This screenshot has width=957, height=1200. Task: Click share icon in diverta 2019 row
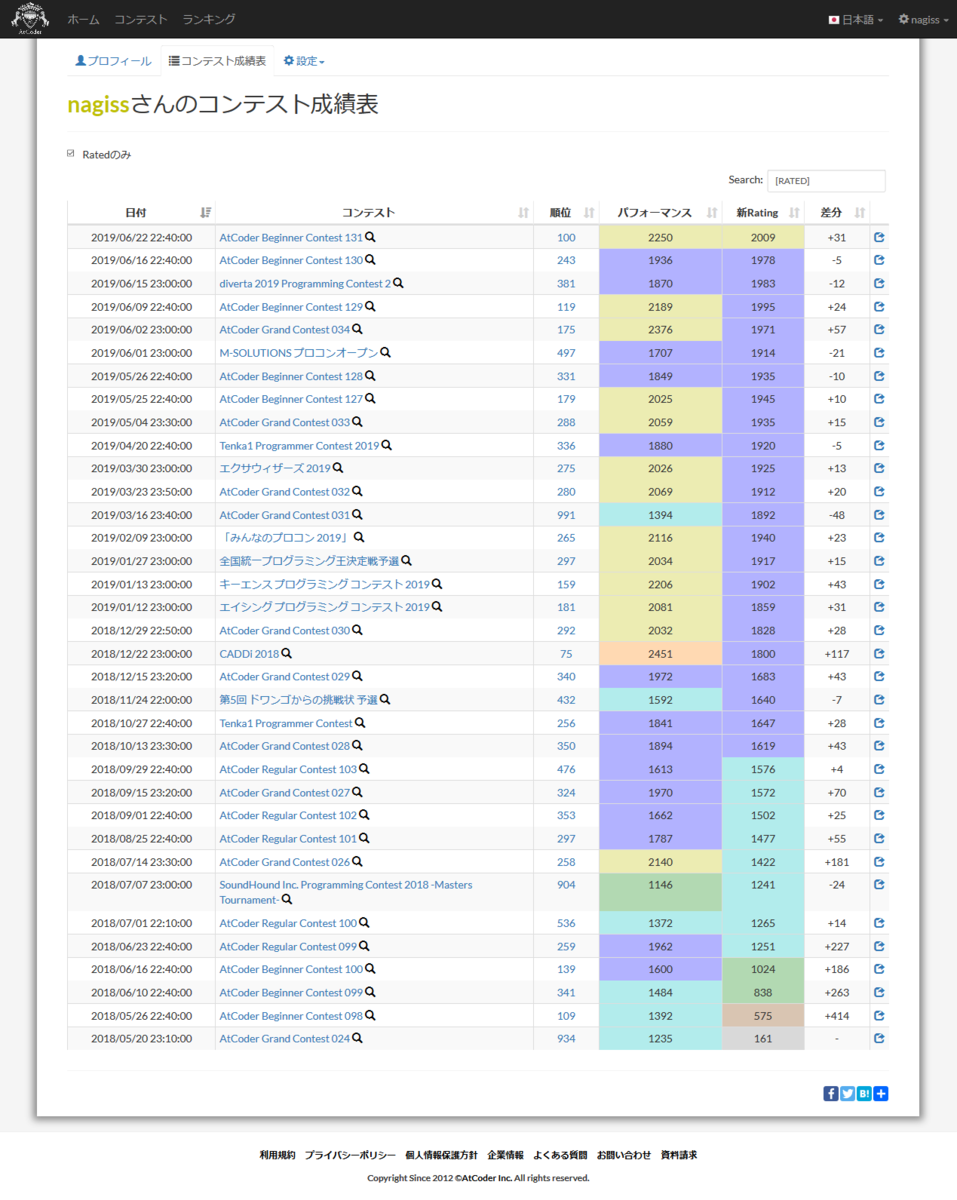pos(879,283)
